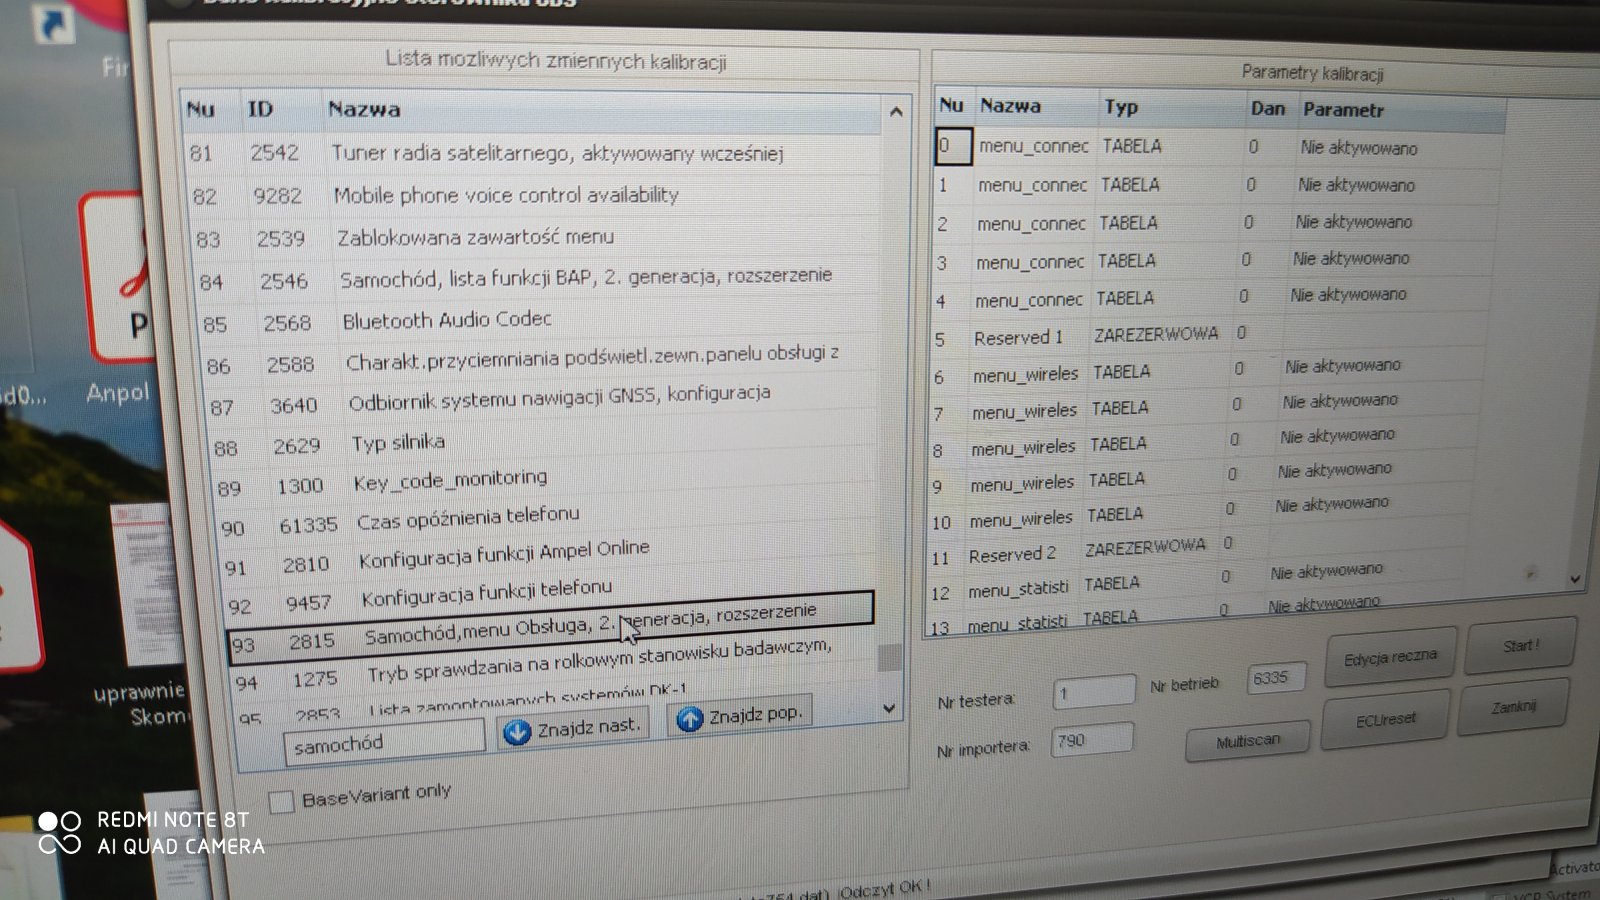Click the Znajdz pop. search-previous button

coord(739,716)
